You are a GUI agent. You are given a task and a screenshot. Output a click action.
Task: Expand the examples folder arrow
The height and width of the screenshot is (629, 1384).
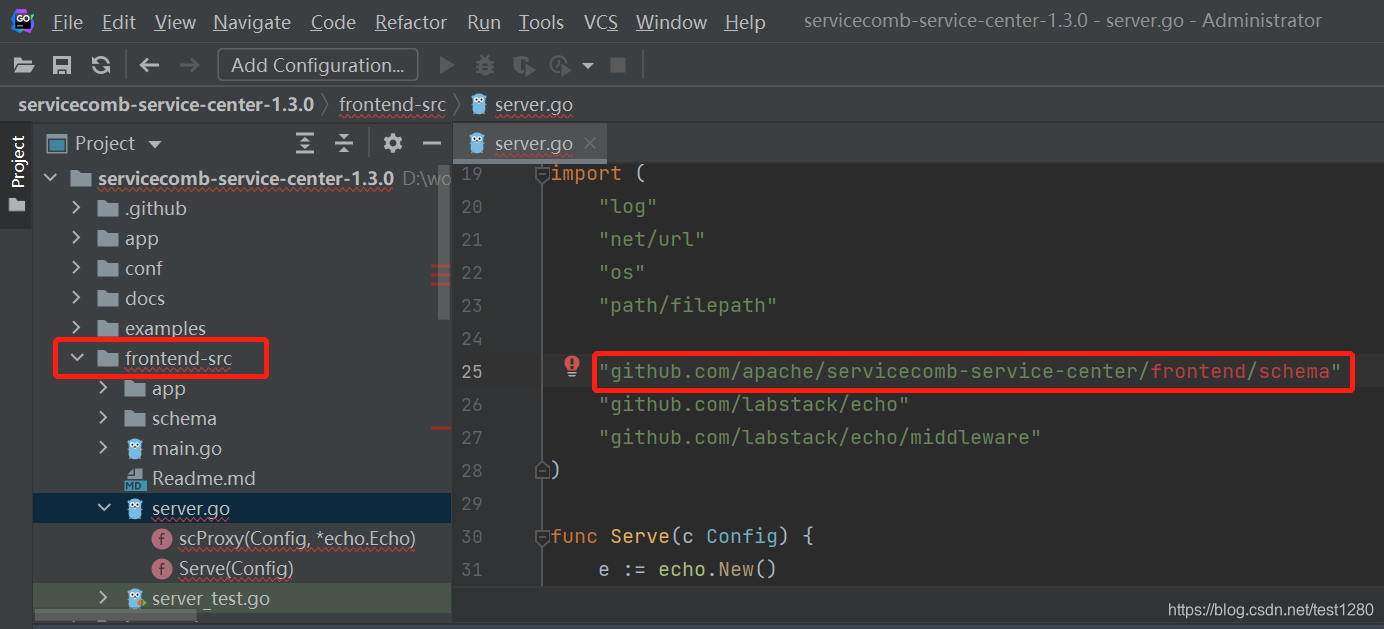pos(77,328)
